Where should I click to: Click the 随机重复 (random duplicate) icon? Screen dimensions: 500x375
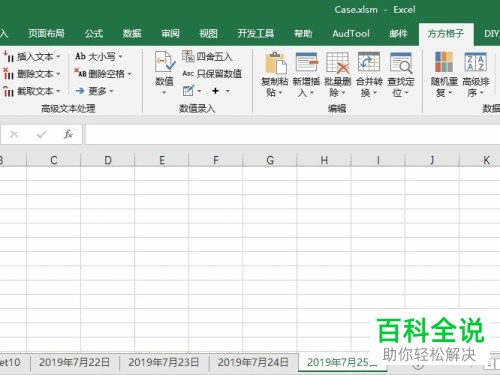point(444,62)
